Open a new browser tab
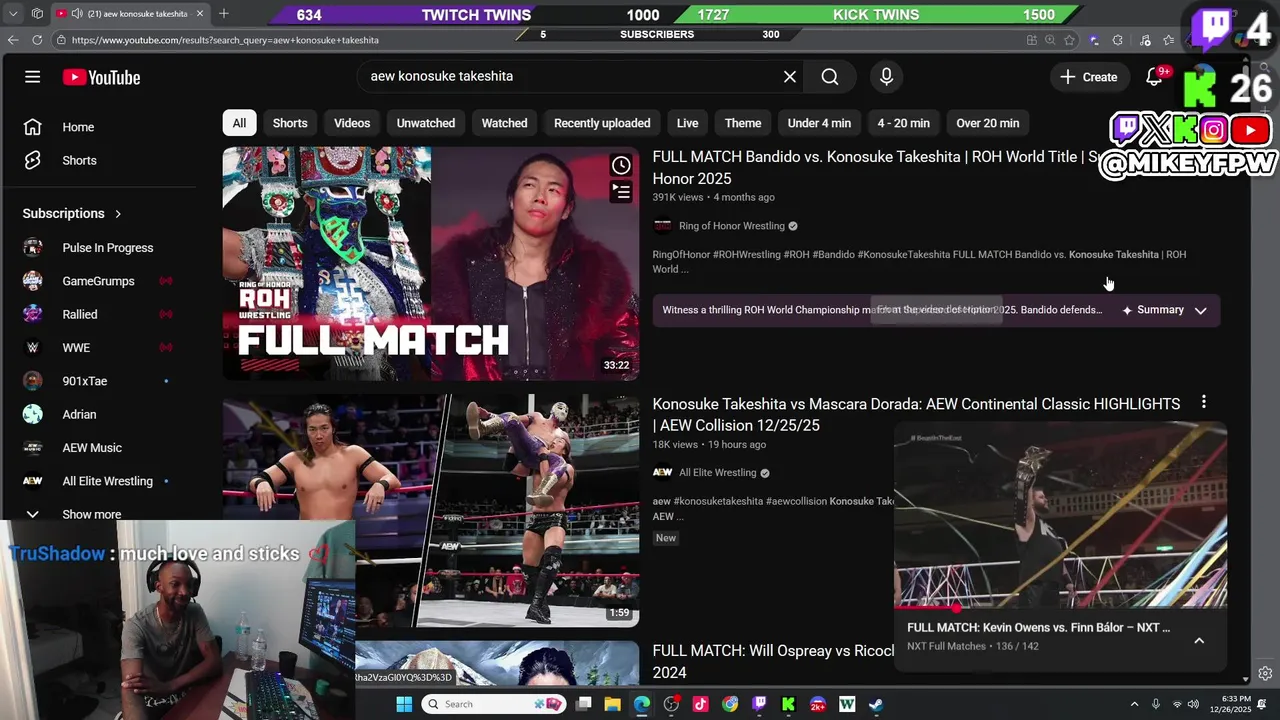The height and width of the screenshot is (720, 1280). [223, 14]
